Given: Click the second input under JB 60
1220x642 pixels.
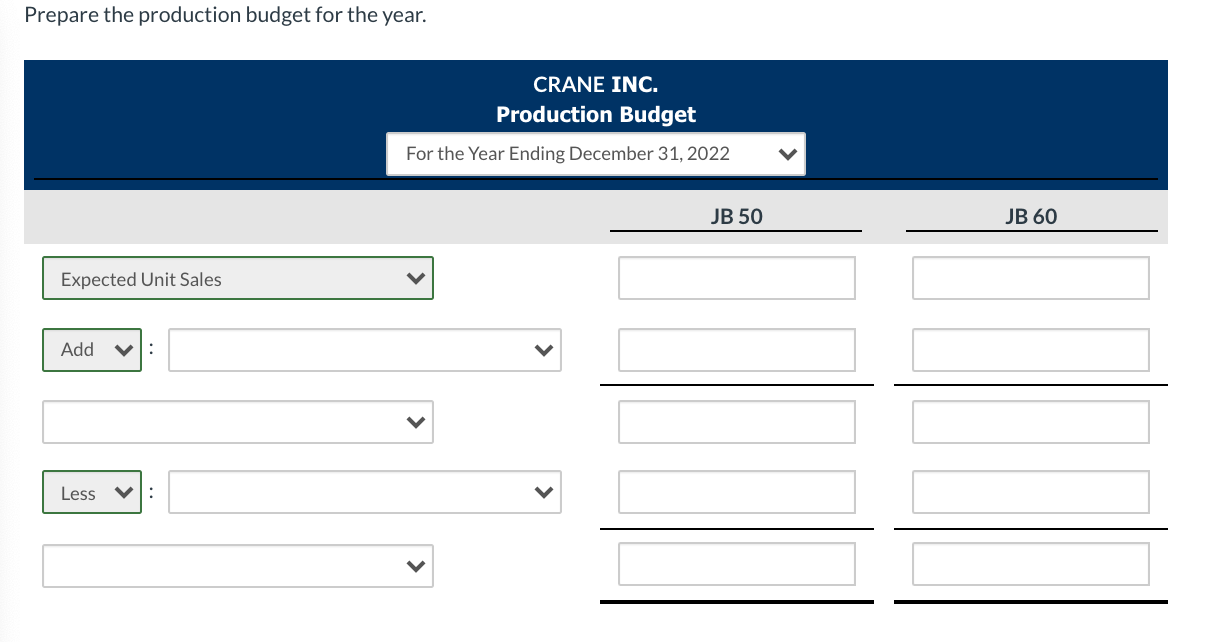Looking at the screenshot, I should (1031, 350).
